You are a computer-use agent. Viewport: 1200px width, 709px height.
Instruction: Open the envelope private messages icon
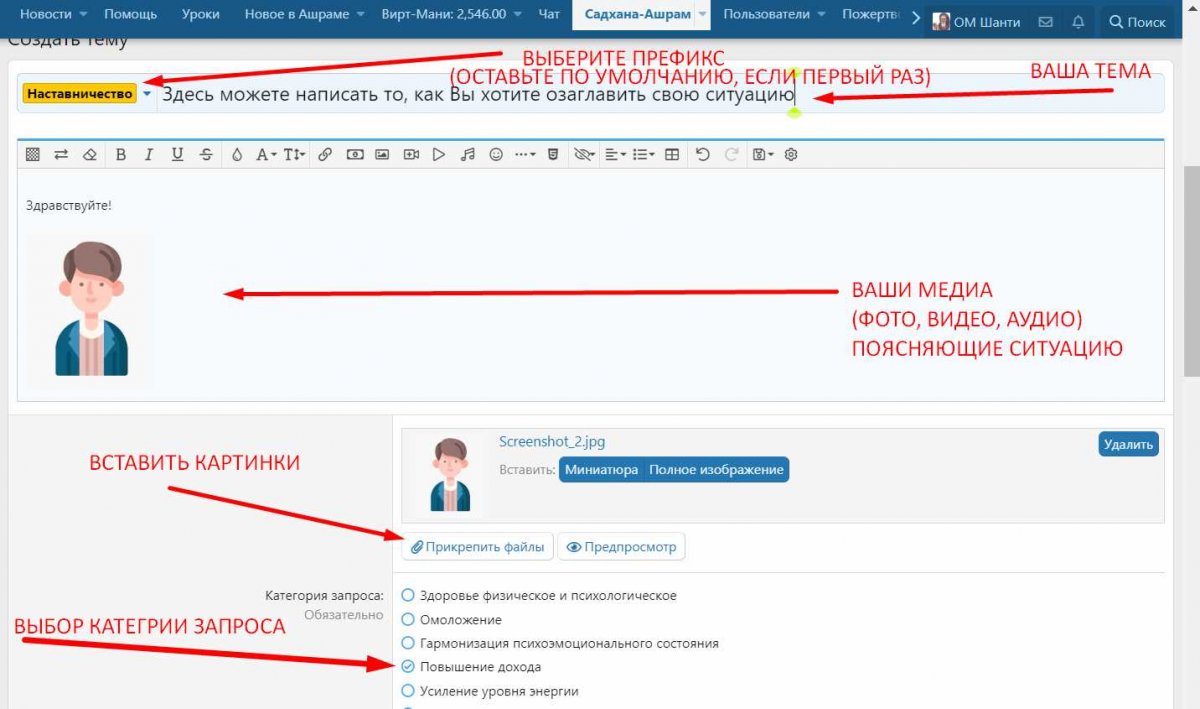1045,21
